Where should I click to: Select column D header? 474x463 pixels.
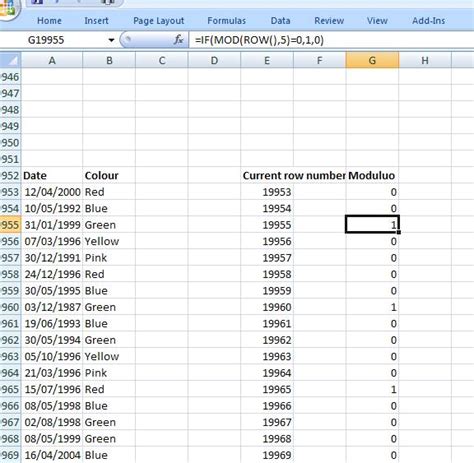coord(214,60)
